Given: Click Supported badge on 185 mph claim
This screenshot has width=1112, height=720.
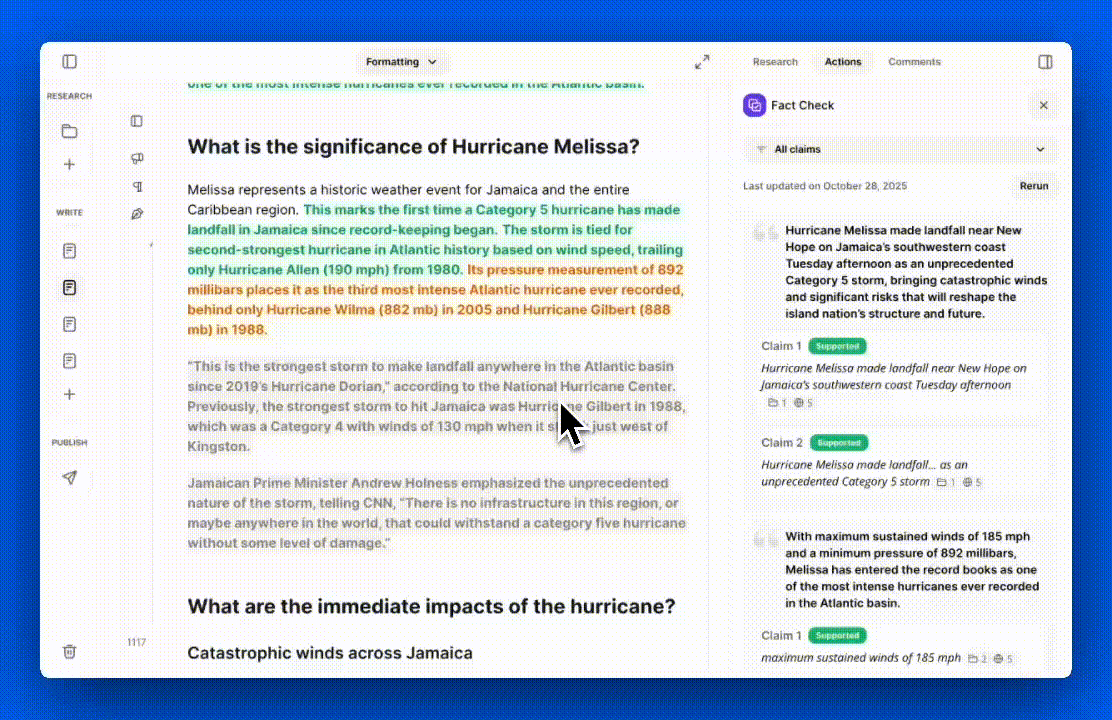Looking at the screenshot, I should pyautogui.click(x=838, y=636).
